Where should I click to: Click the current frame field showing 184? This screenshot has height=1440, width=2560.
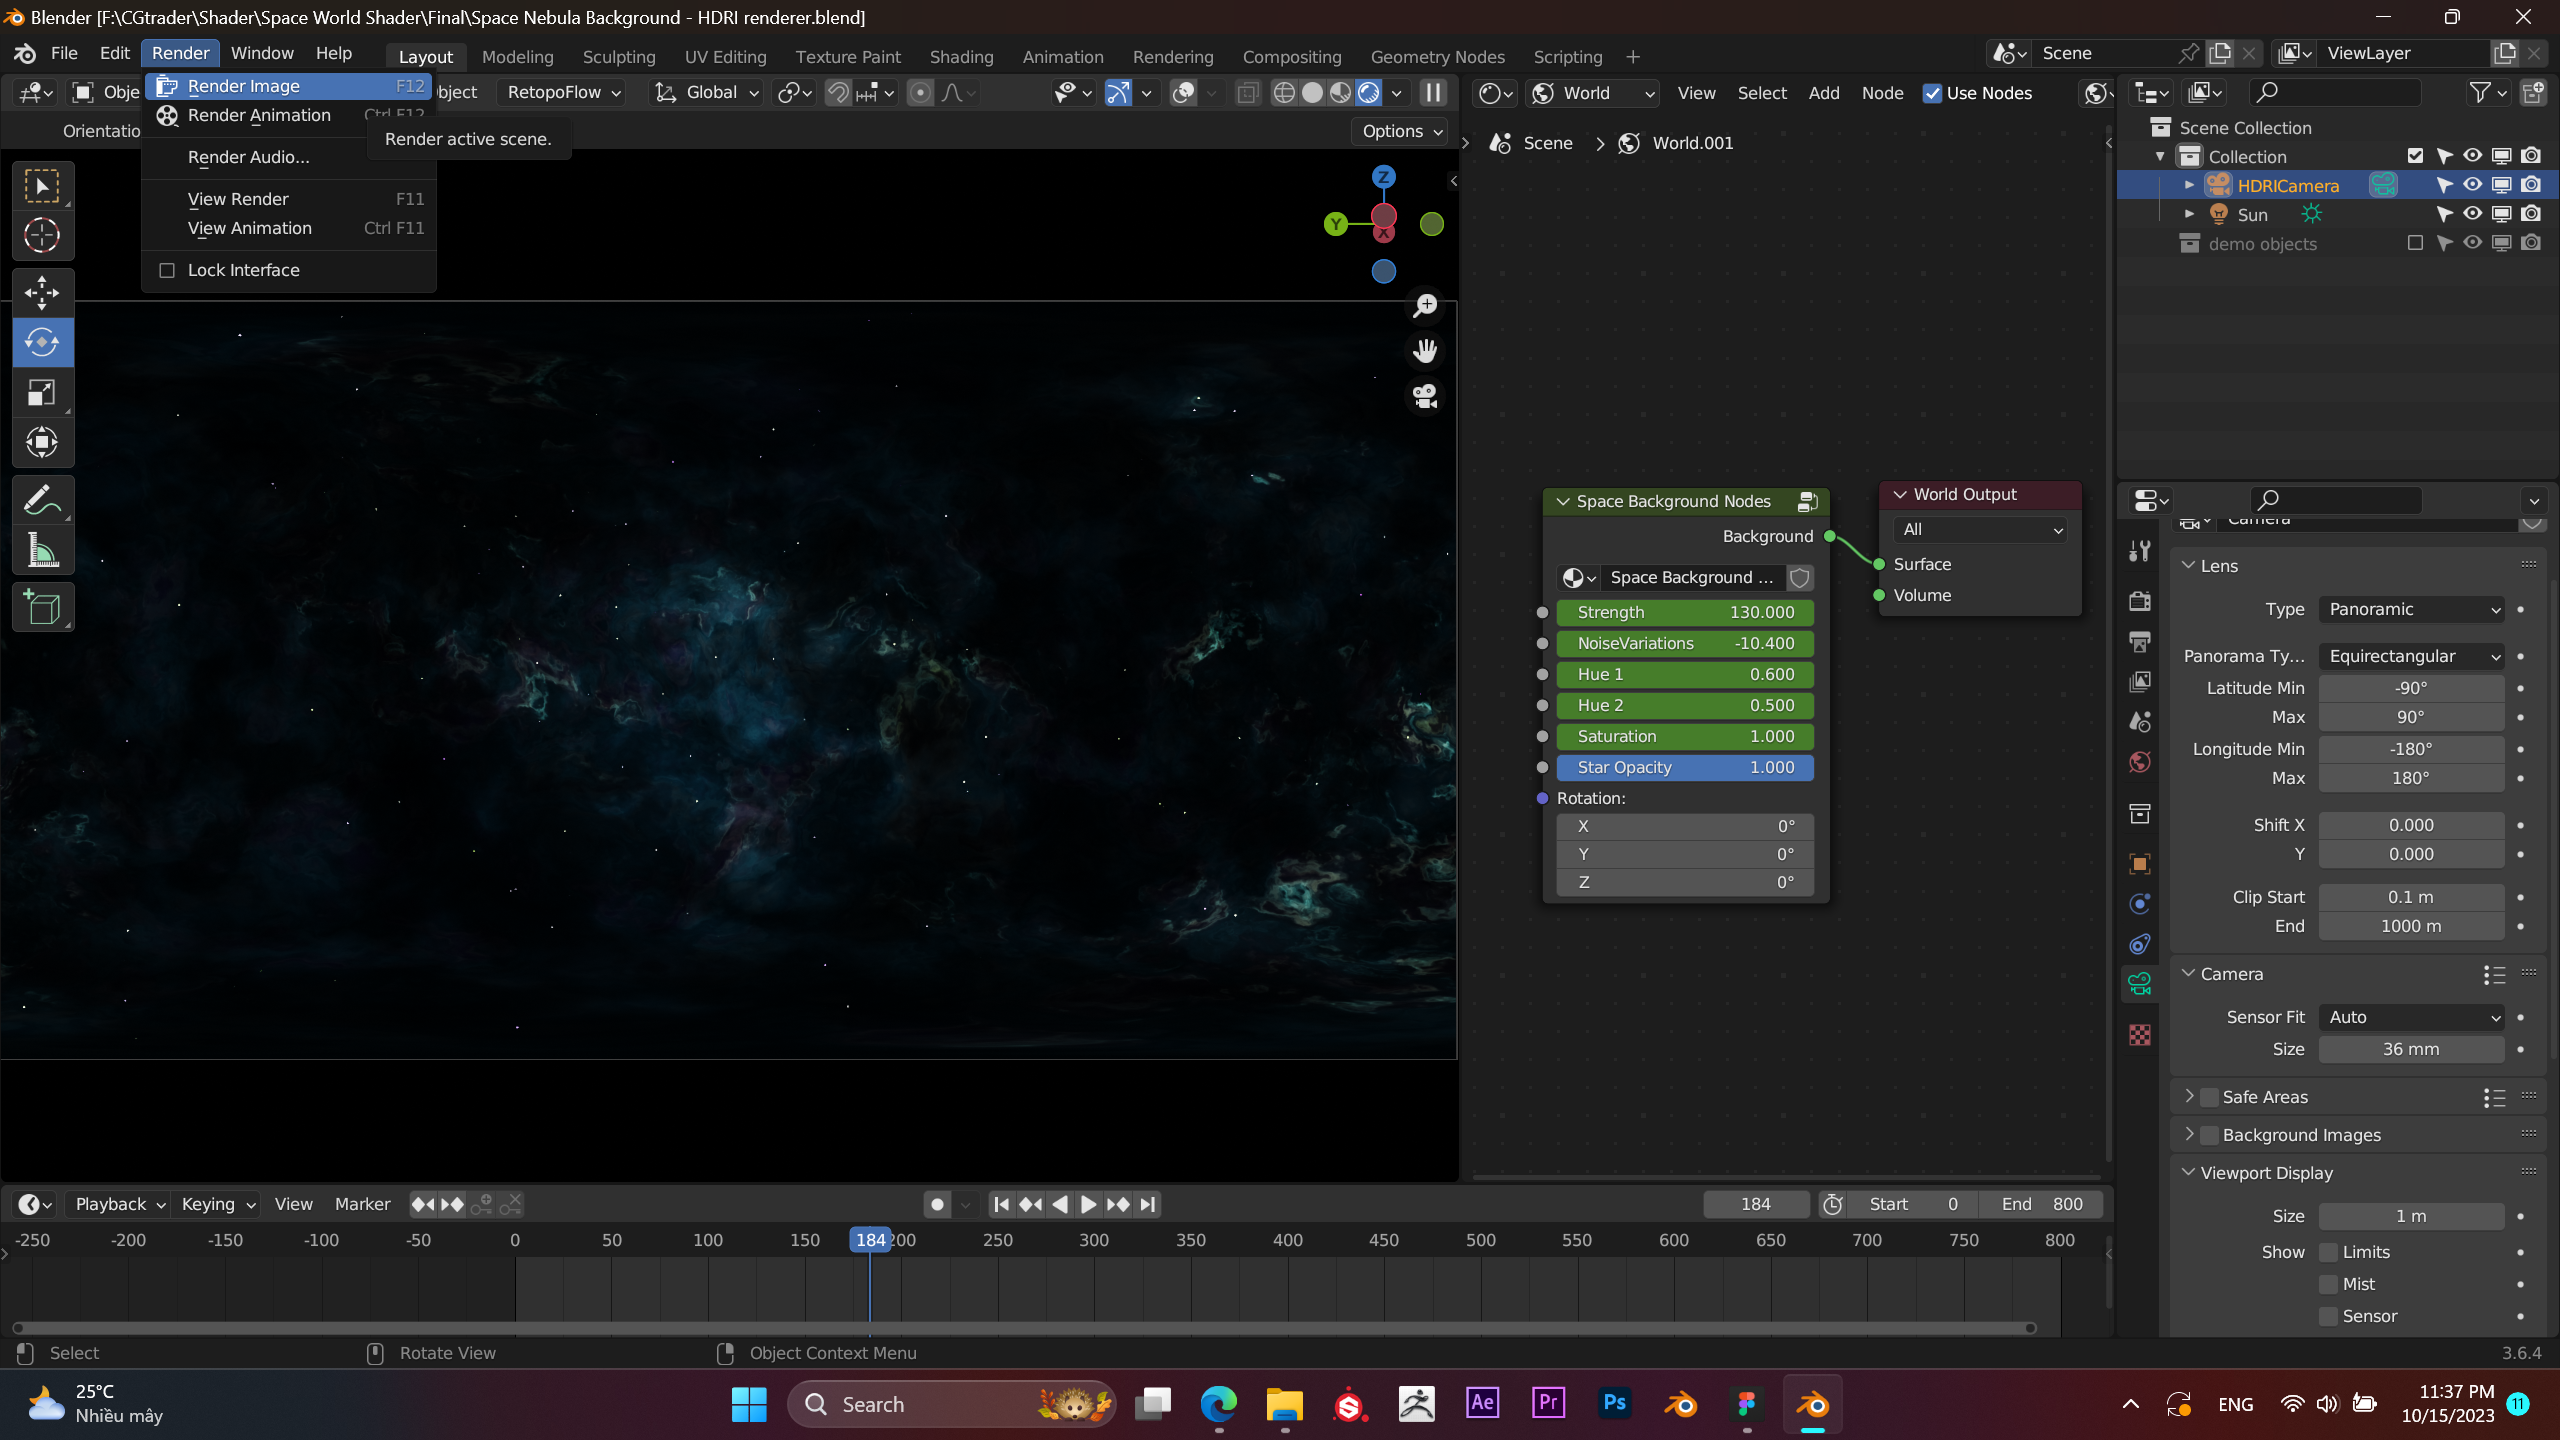(x=1754, y=1204)
